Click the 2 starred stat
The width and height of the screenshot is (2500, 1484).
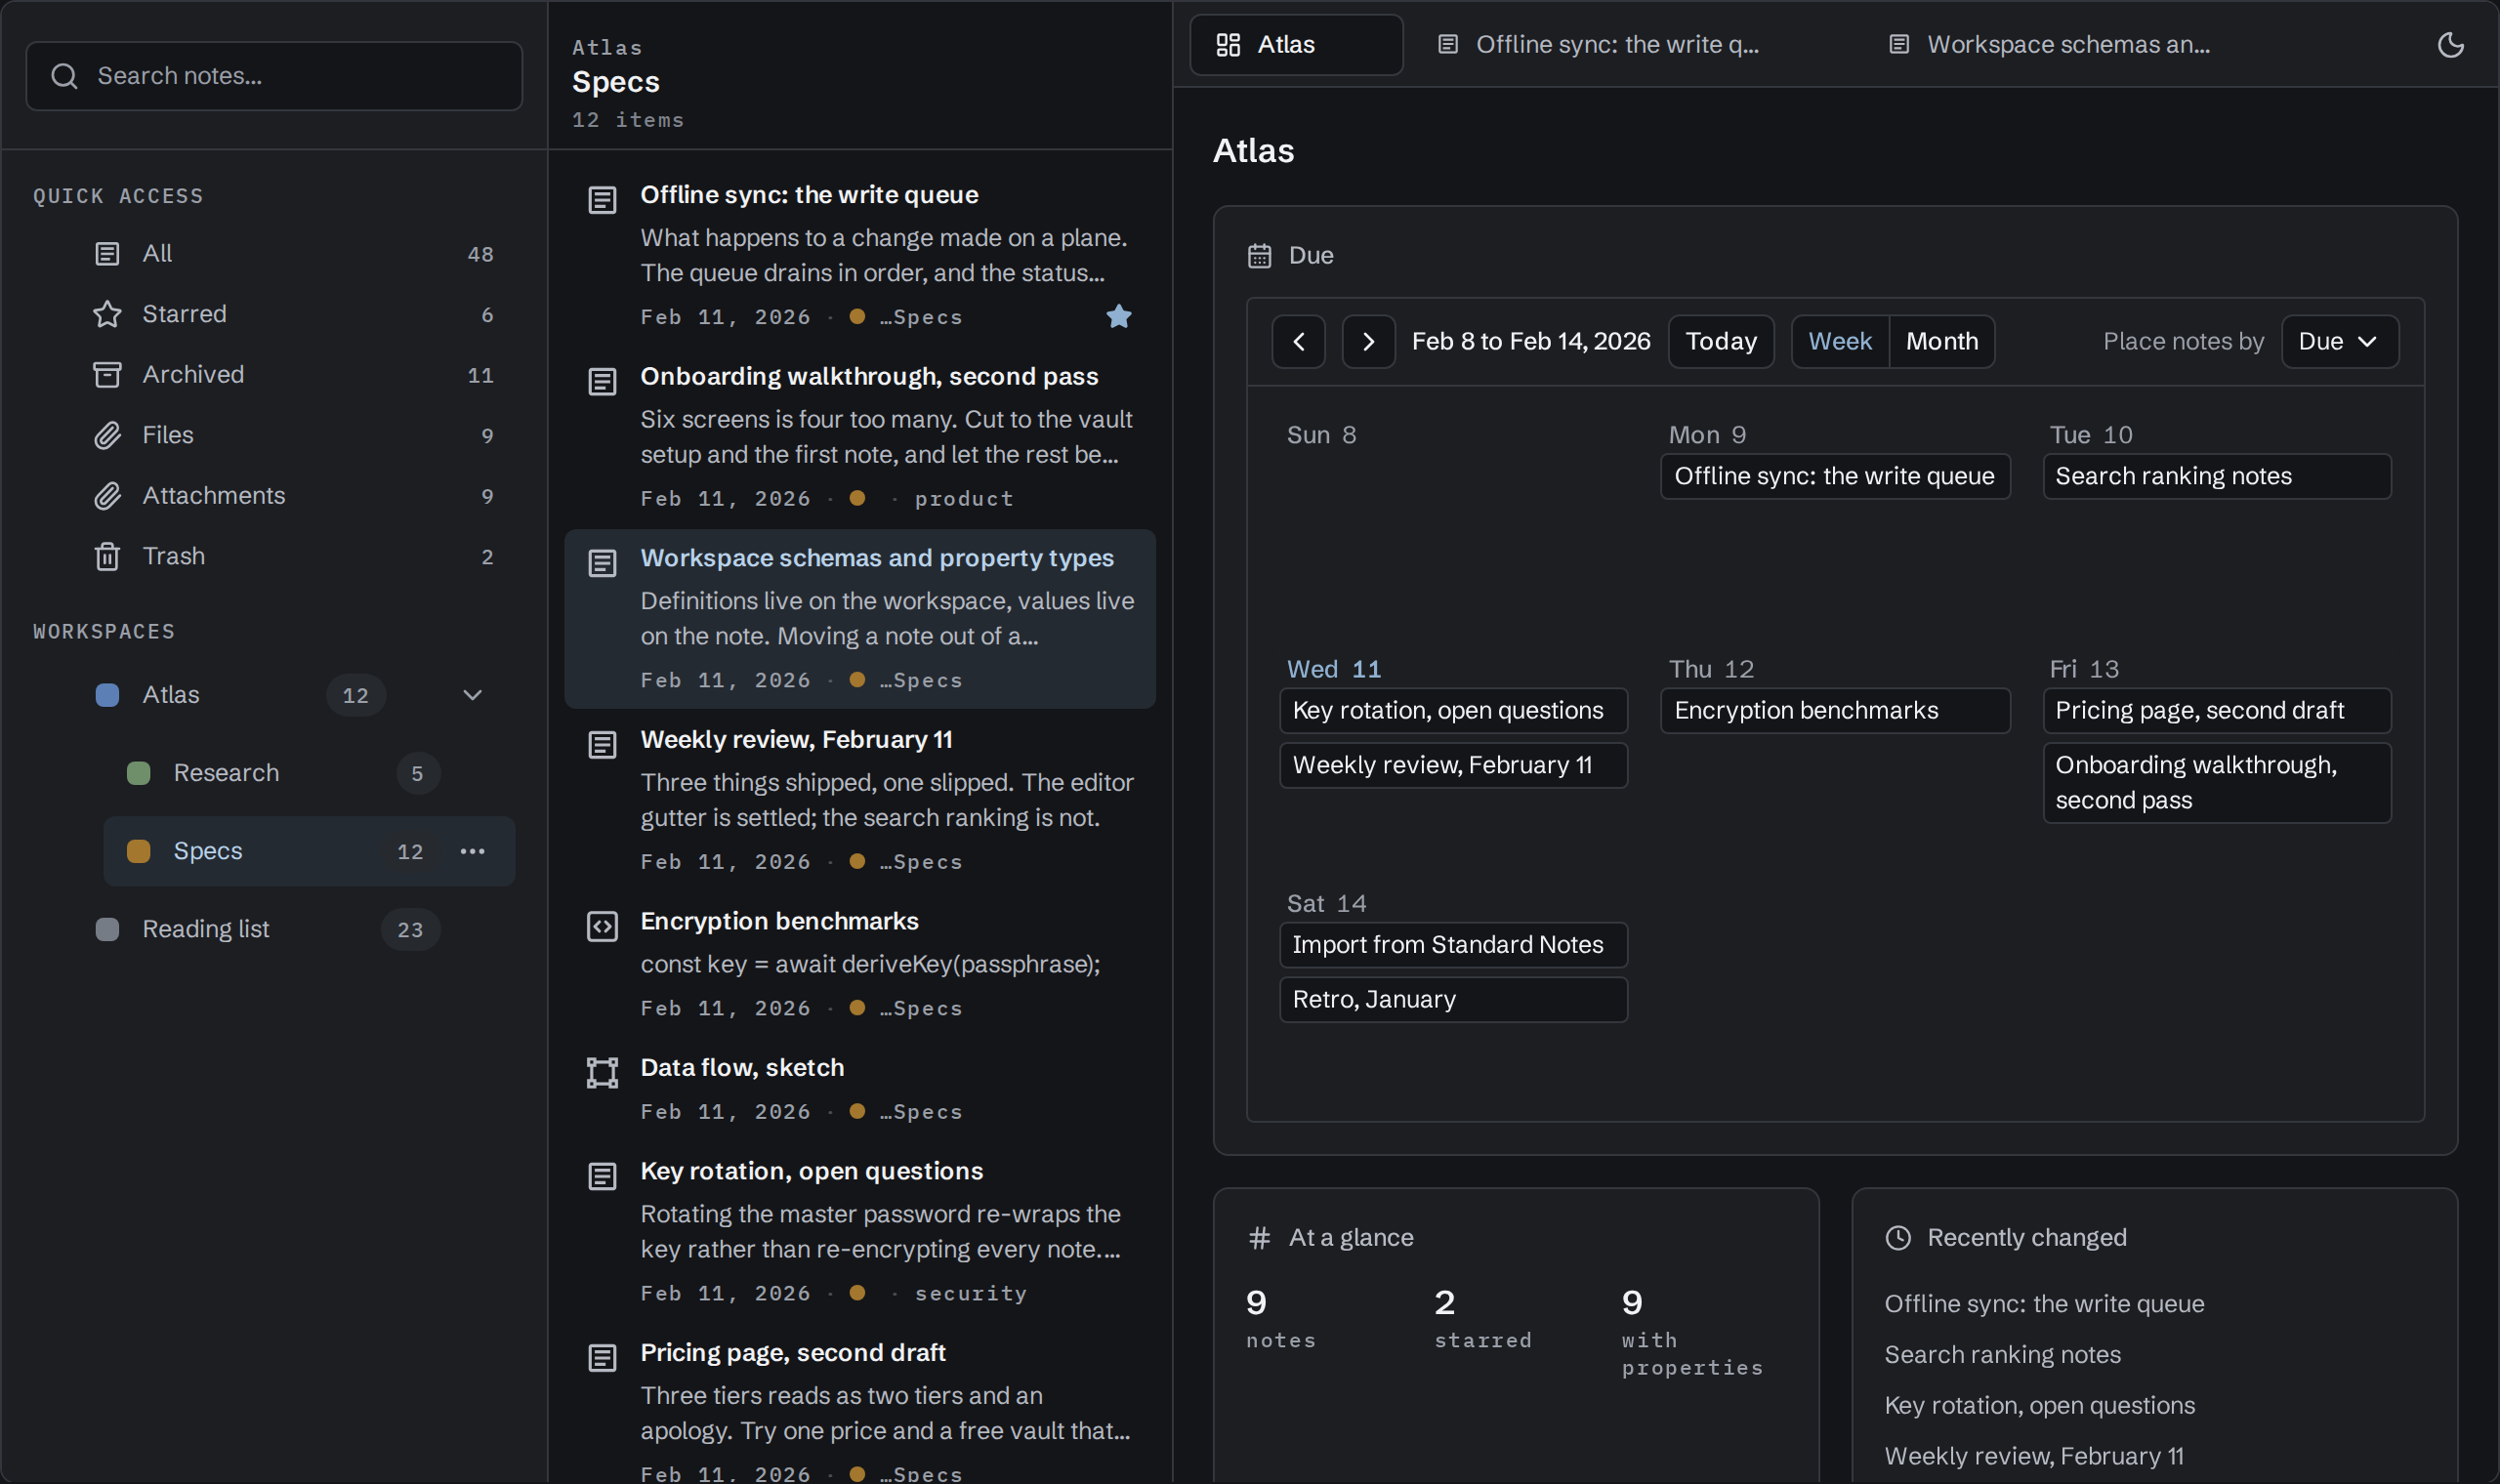click(1482, 1318)
